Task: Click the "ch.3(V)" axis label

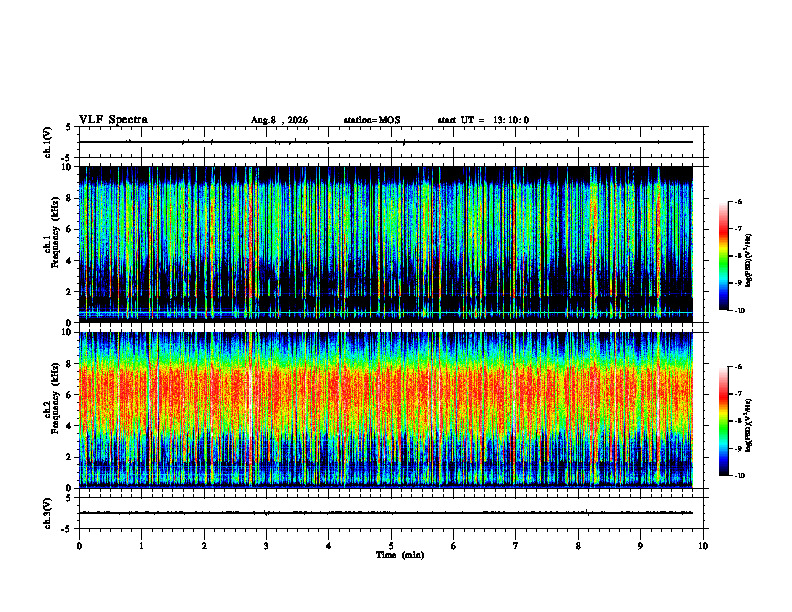Action: (x=48, y=513)
